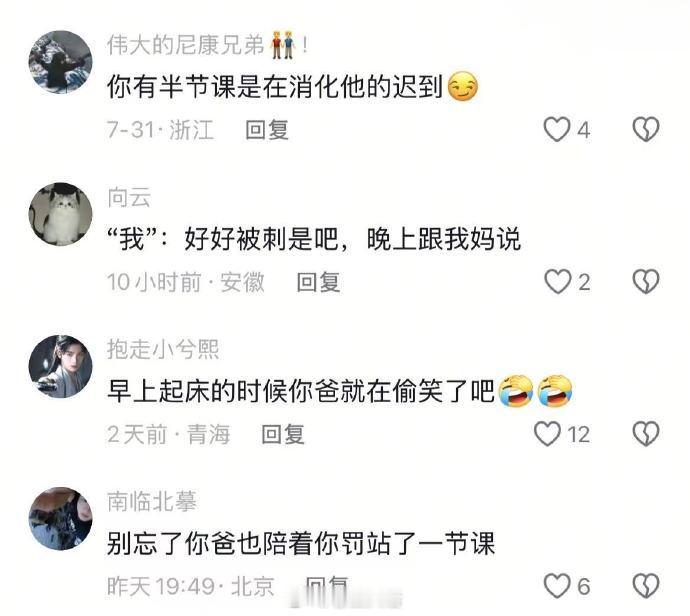690x616 pixels.
Task: Dislike the comment about 消化他的迟到
Action: click(x=646, y=129)
